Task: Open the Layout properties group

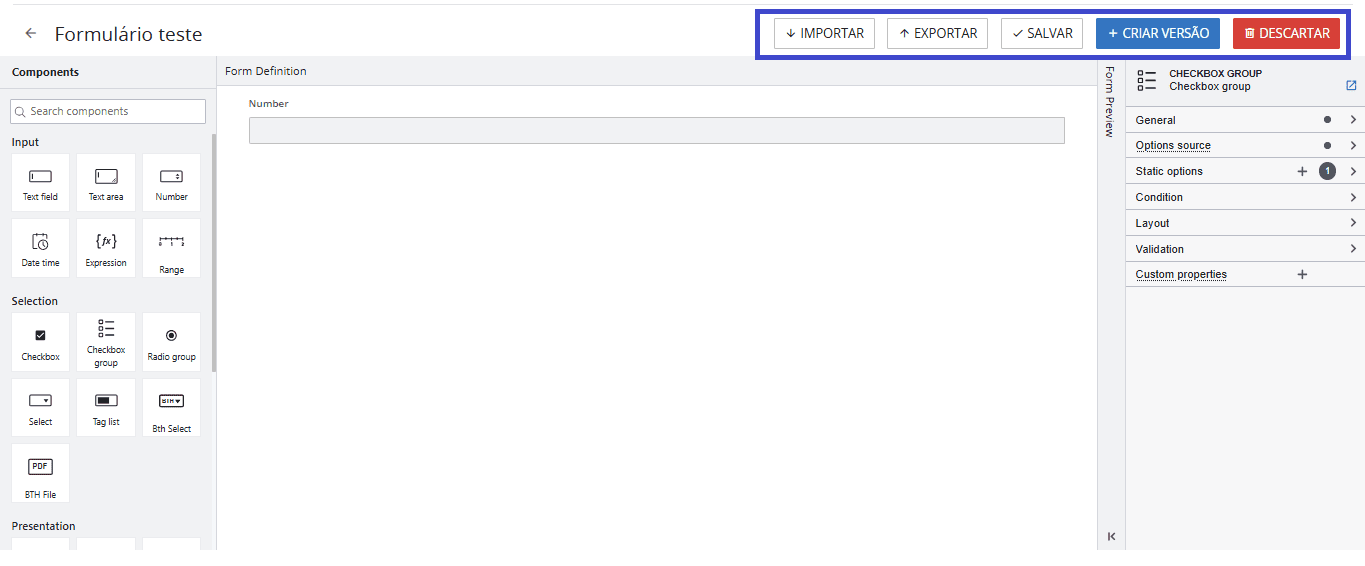Action: point(1244,223)
